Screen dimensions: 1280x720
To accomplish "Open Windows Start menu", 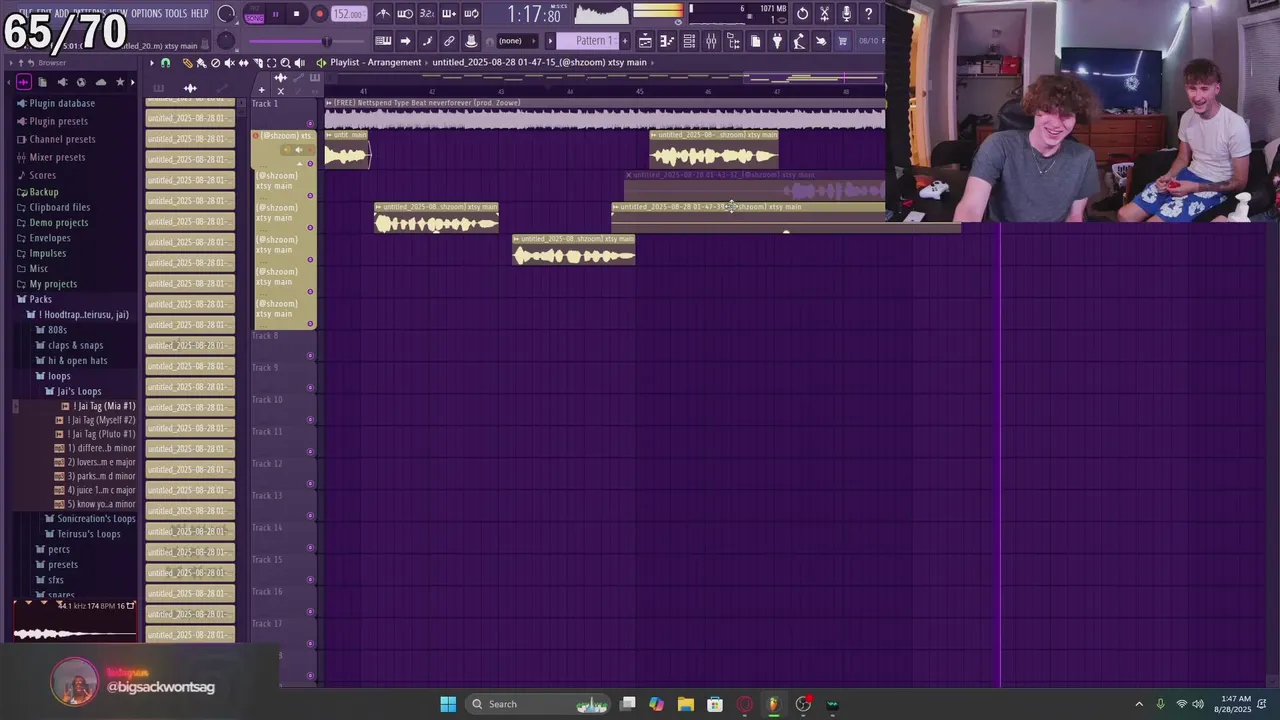I will (448, 704).
